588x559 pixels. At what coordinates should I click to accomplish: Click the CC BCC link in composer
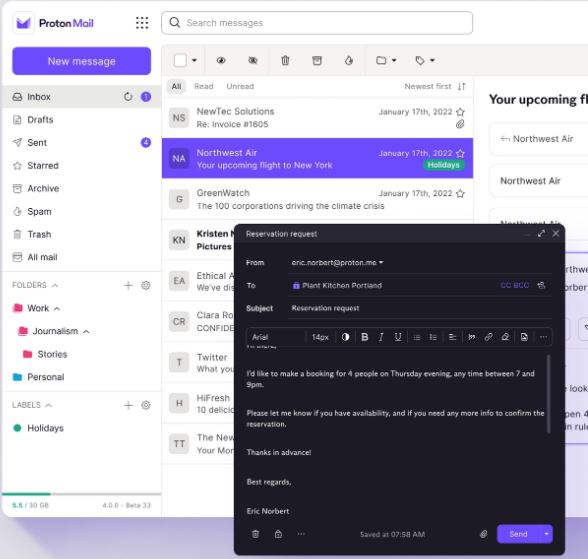[x=514, y=285]
